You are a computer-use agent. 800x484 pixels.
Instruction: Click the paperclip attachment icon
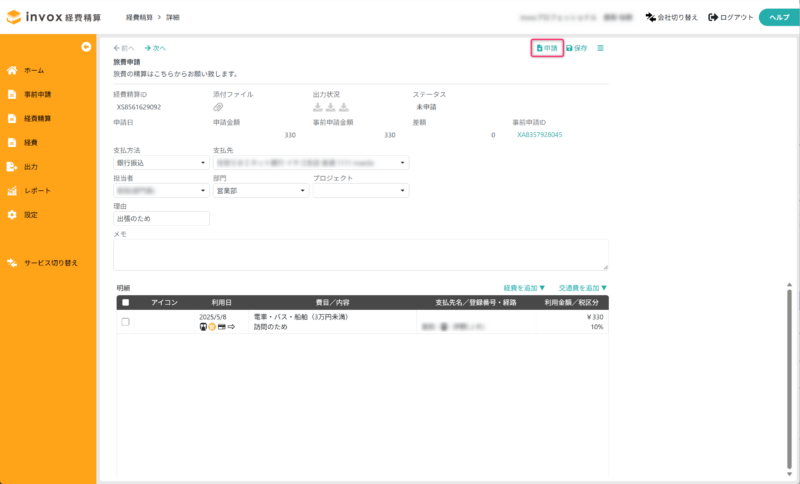click(218, 107)
